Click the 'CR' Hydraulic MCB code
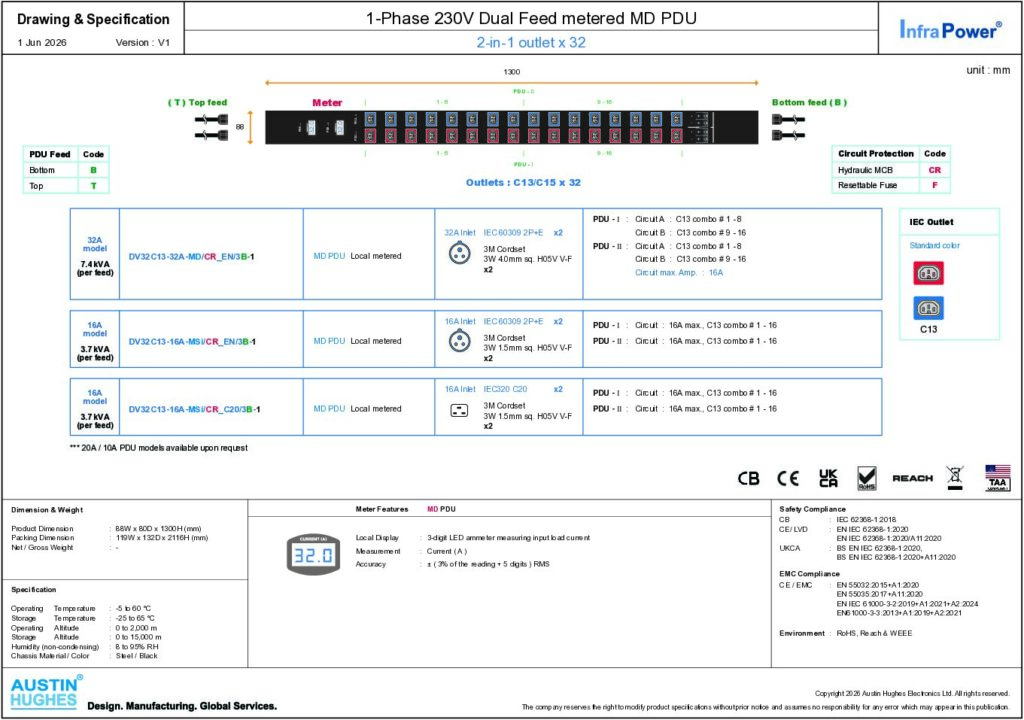The height and width of the screenshot is (720, 1024). [x=935, y=170]
